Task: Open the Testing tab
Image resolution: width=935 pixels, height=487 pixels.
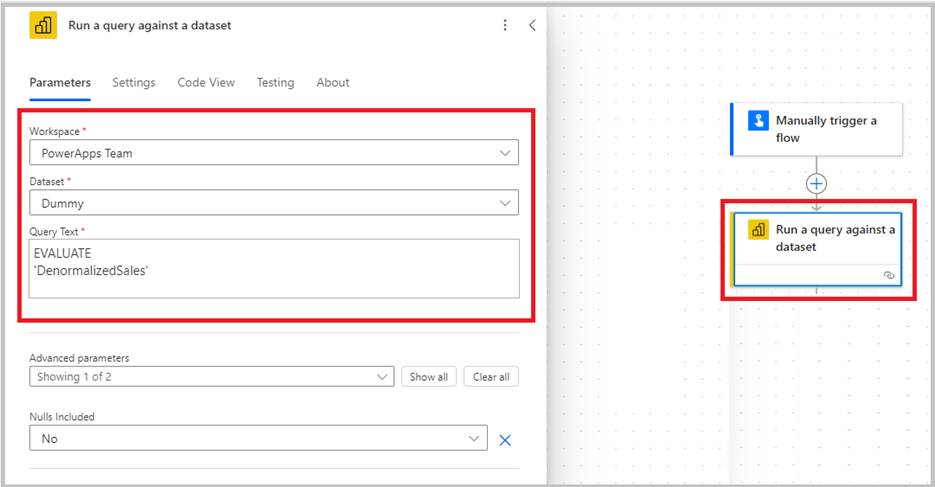Action: (x=275, y=82)
